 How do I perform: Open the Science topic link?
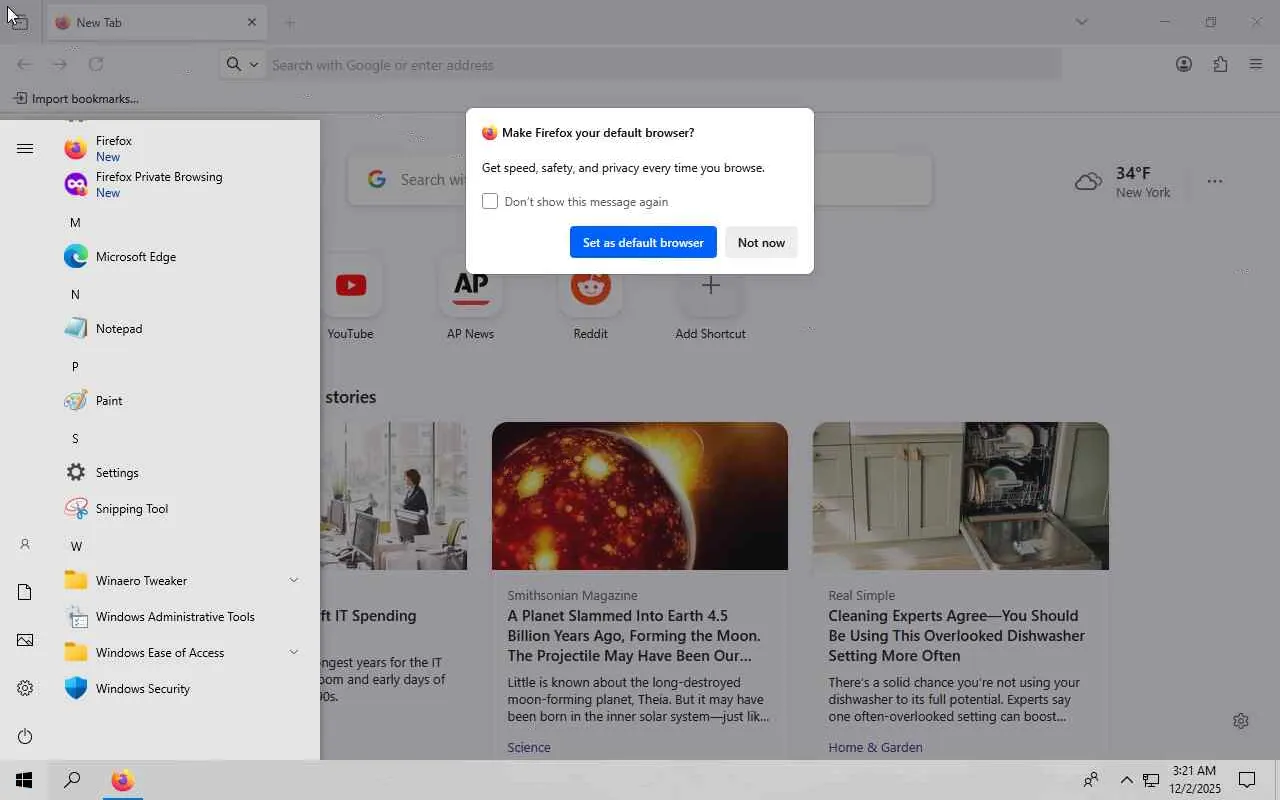click(529, 747)
